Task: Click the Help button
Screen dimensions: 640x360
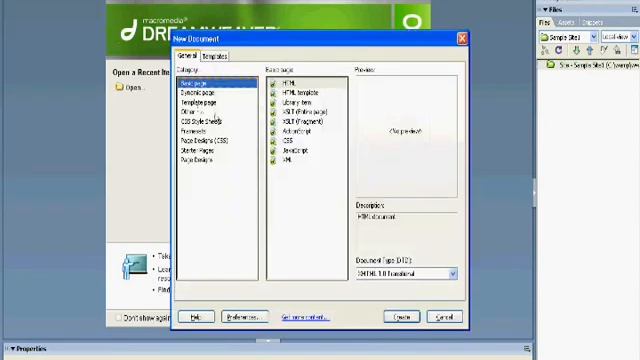Action: pyautogui.click(x=196, y=317)
